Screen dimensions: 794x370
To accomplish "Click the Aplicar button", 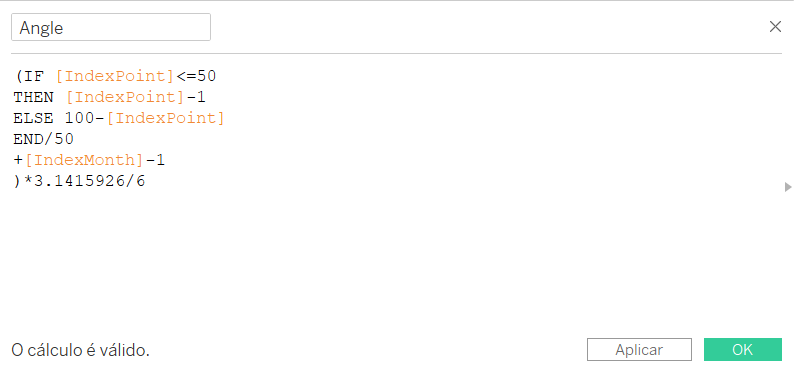I will click(x=639, y=350).
